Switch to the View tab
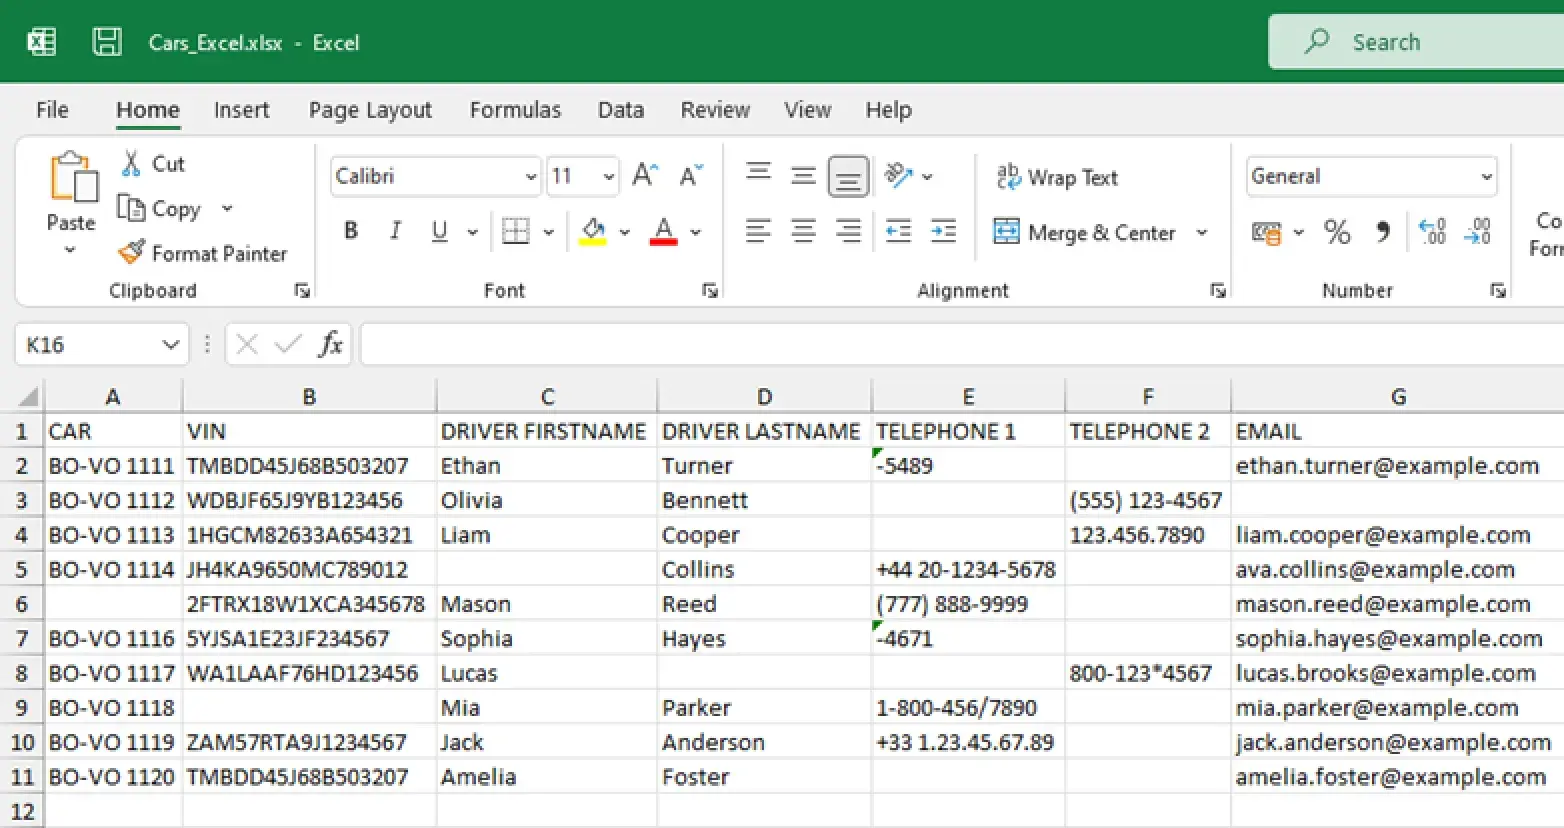This screenshot has width=1564, height=828. [x=807, y=110]
